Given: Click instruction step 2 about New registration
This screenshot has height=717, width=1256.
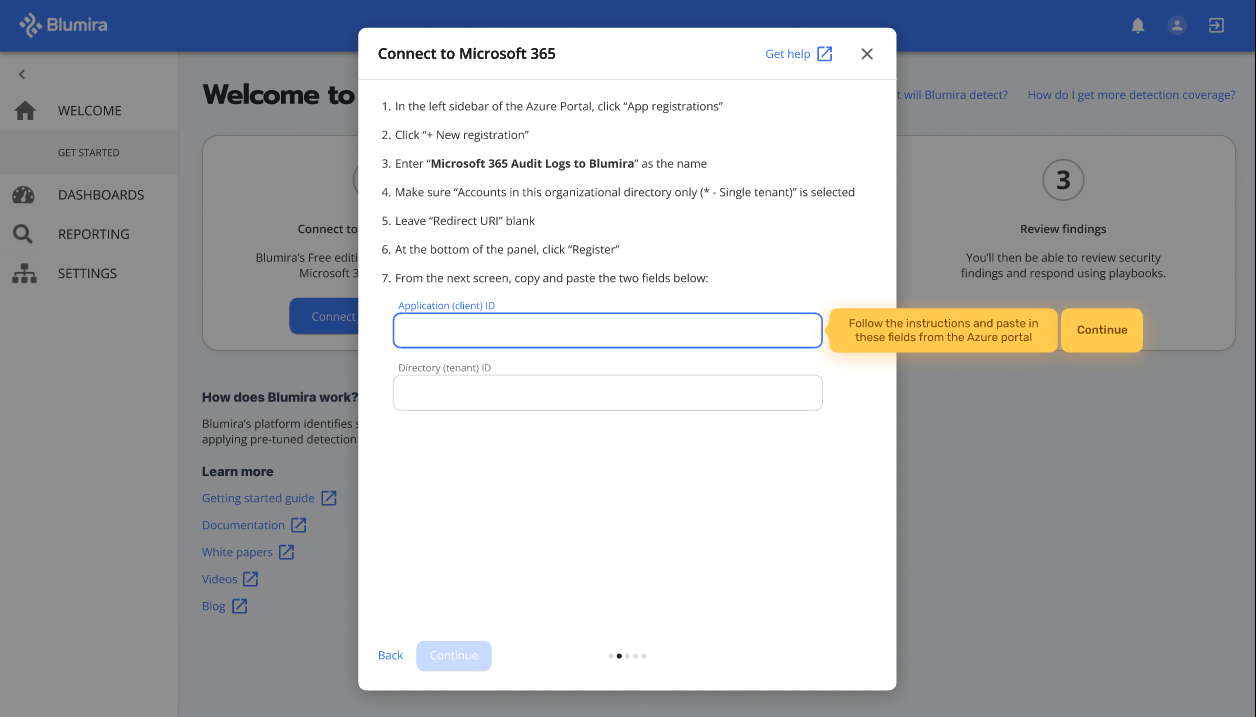Looking at the screenshot, I should (455, 134).
